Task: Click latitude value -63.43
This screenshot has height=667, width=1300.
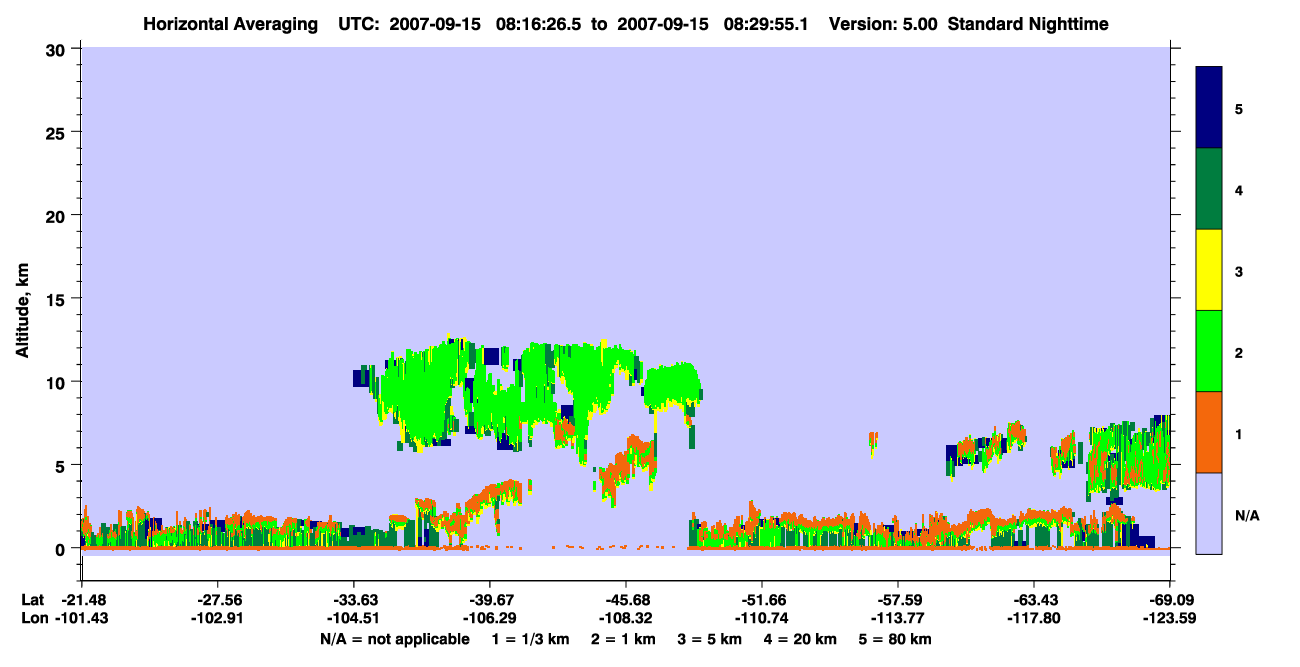Action: coord(1033,600)
